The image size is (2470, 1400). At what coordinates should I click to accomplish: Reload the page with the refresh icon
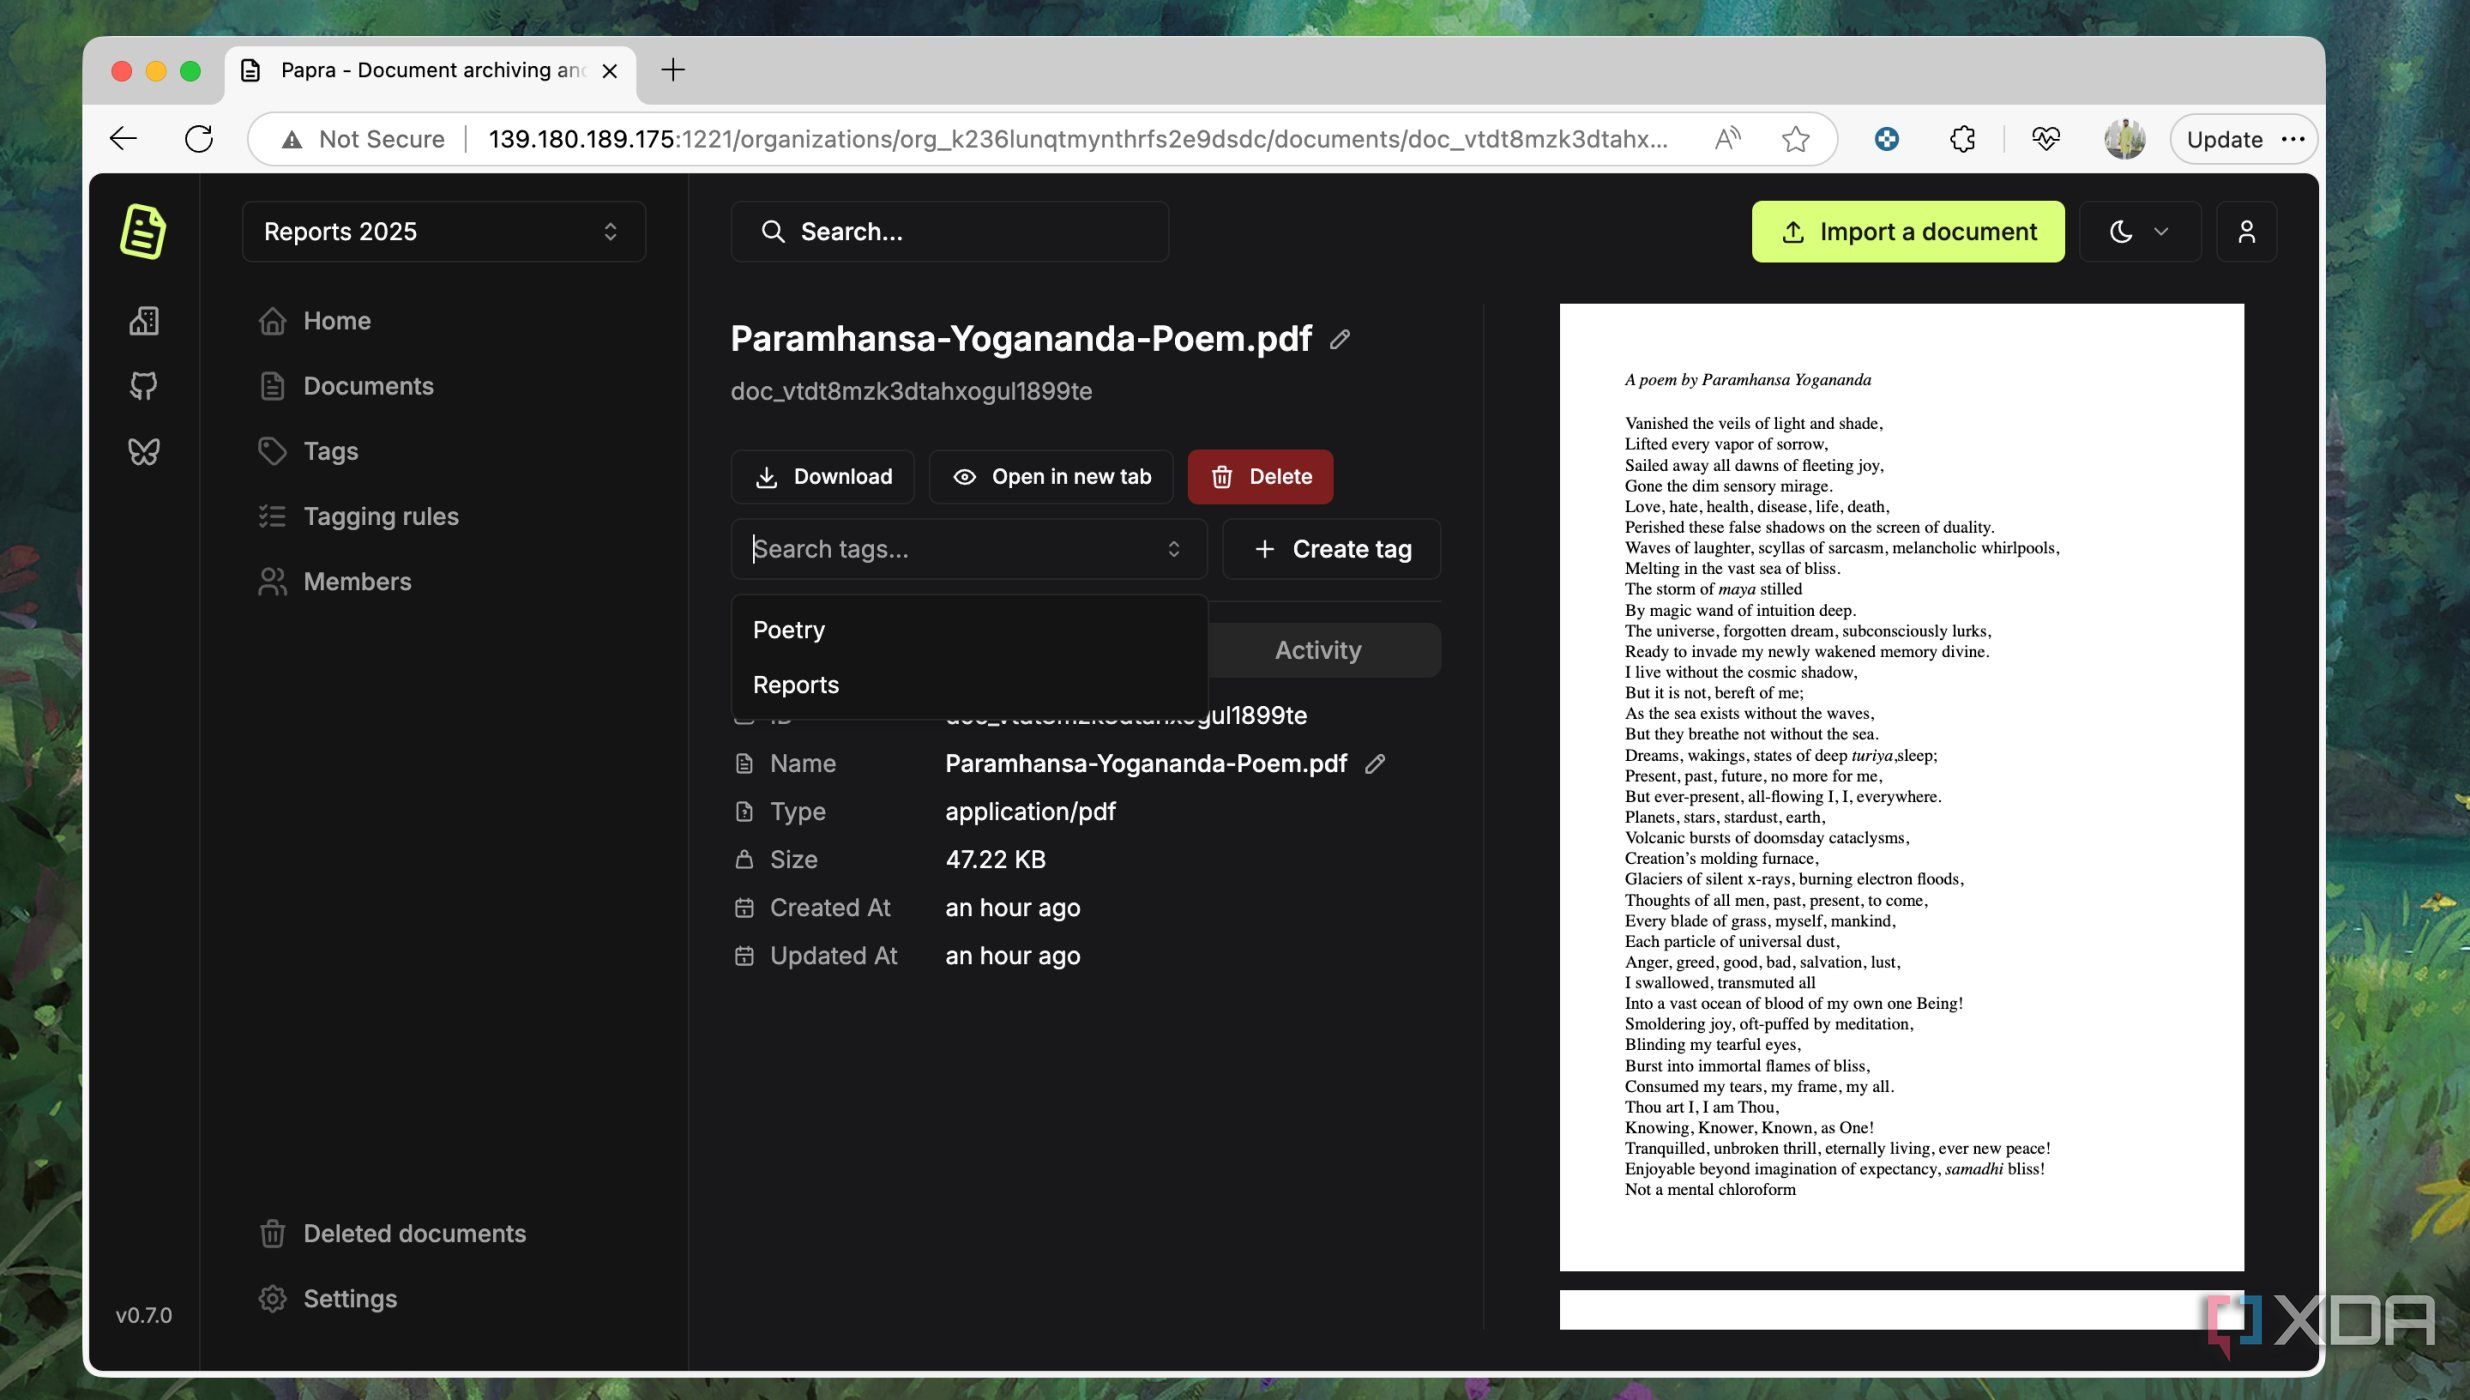199,139
